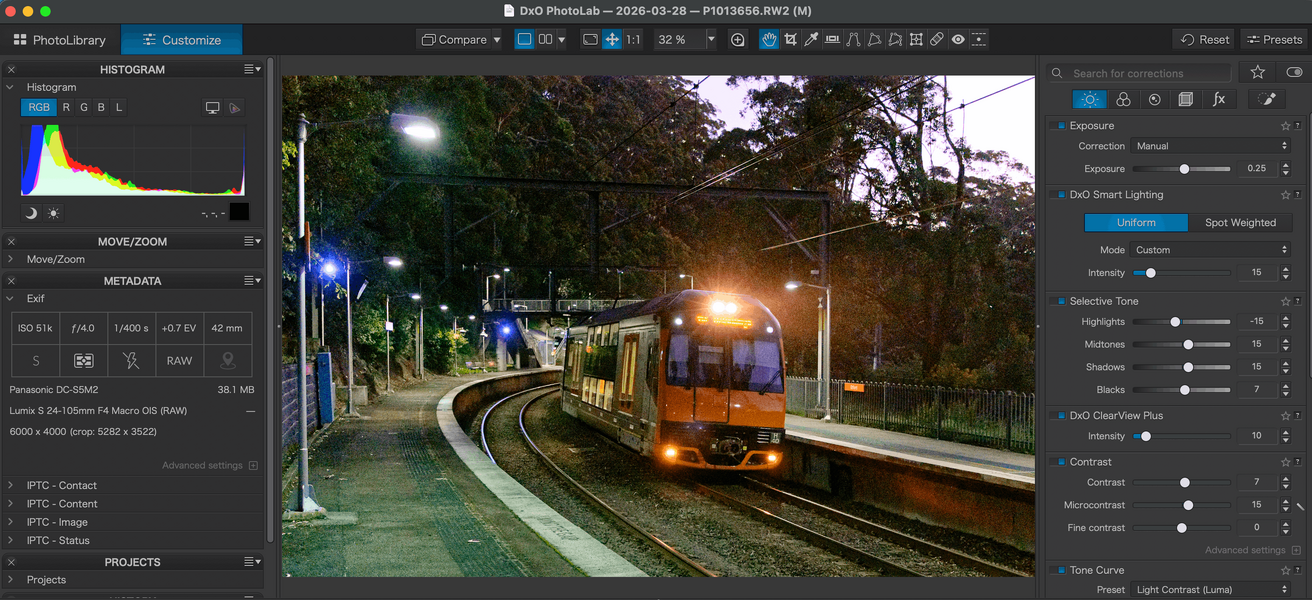Select the Hand tool in the toolbar
The image size is (1312, 600).
(769, 39)
